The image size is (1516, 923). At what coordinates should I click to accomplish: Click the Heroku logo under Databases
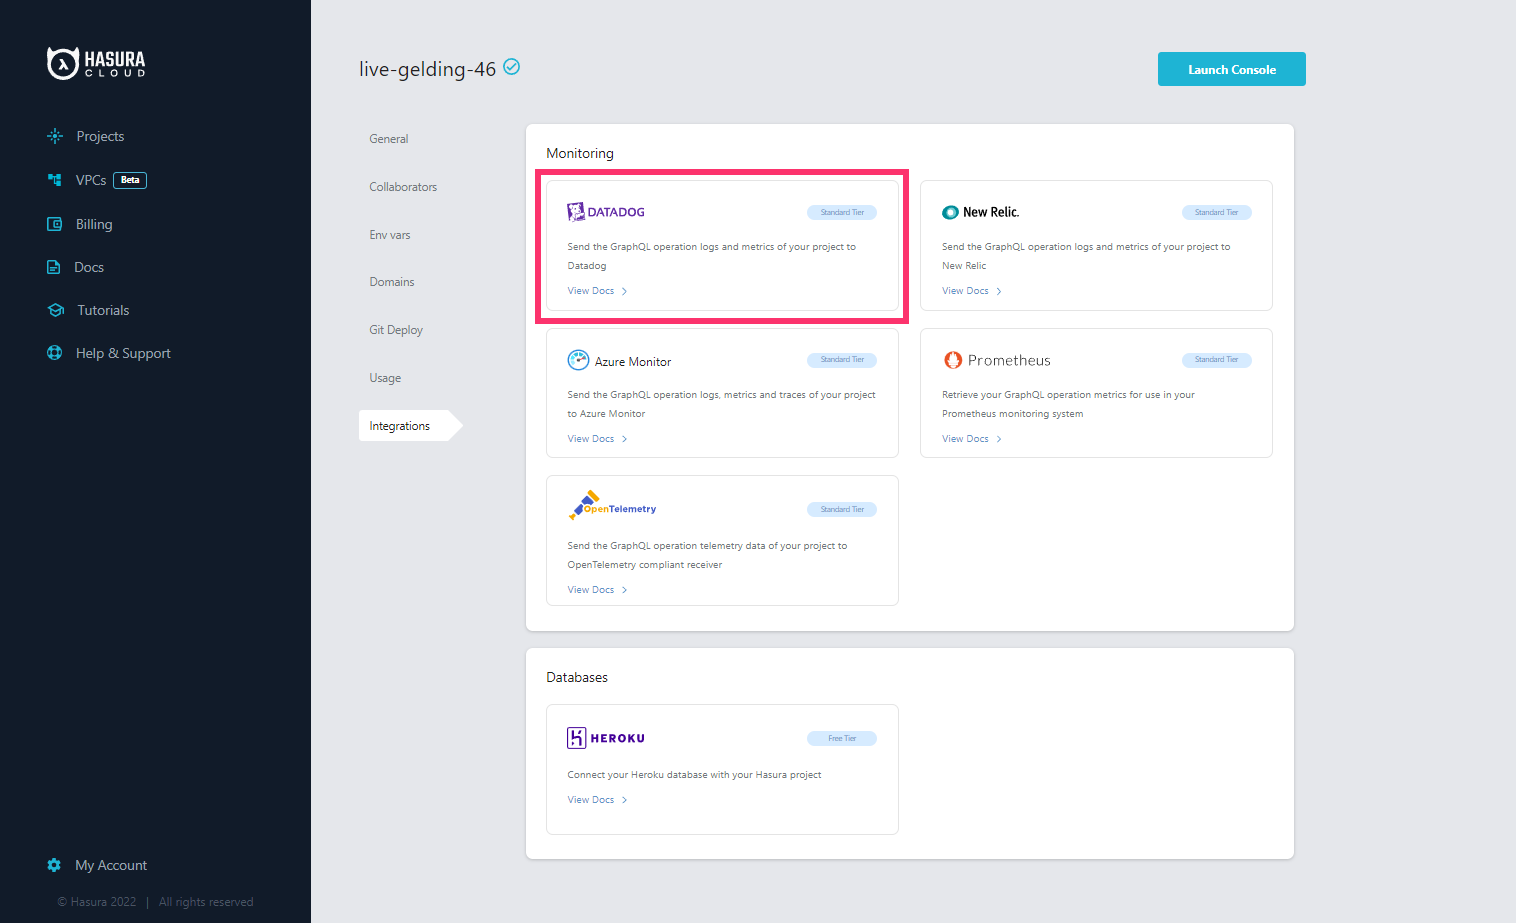point(577,737)
